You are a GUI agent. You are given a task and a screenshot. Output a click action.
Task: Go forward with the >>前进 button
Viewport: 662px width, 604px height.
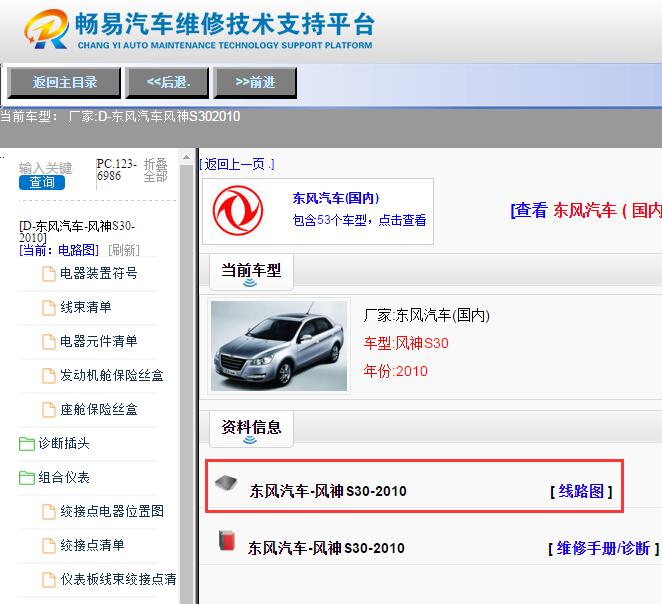click(x=255, y=82)
